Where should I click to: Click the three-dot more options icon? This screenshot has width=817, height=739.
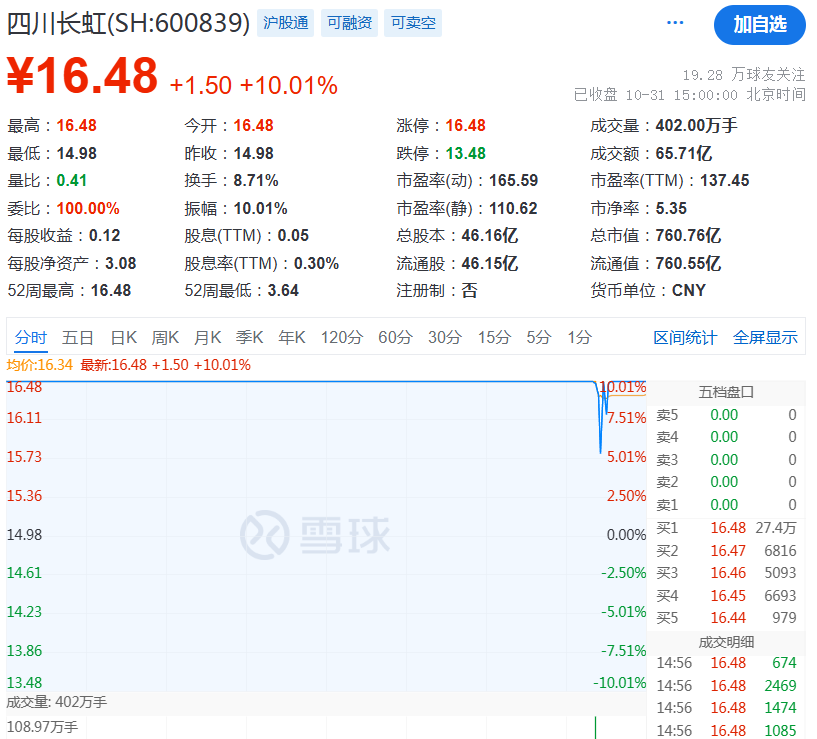tap(675, 23)
